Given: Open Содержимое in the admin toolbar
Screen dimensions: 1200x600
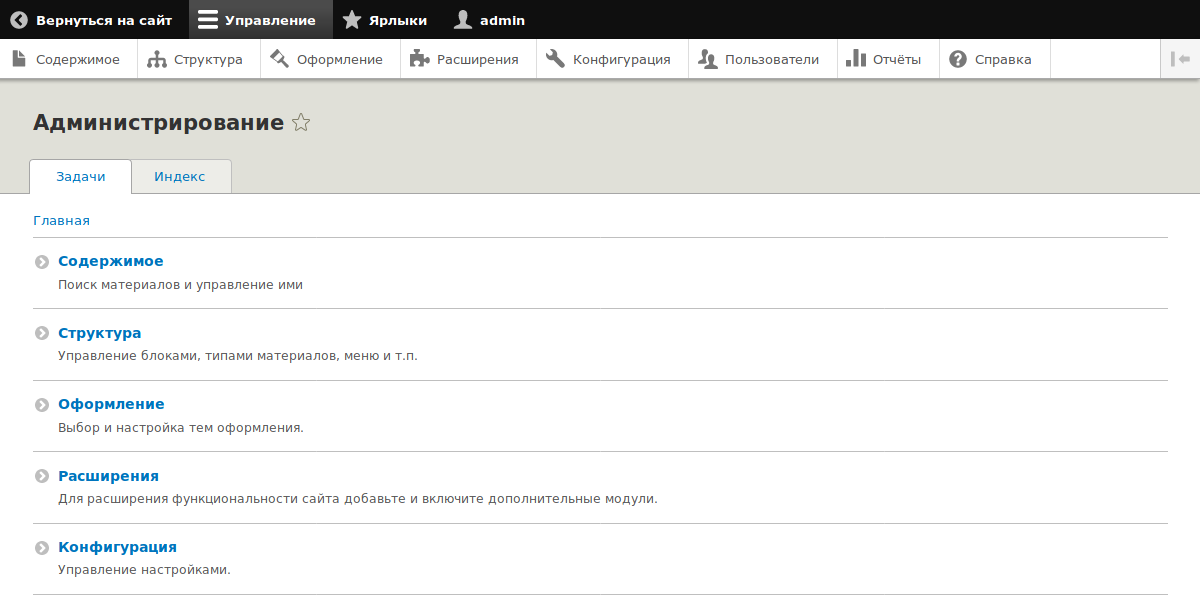Looking at the screenshot, I should 66,59.
